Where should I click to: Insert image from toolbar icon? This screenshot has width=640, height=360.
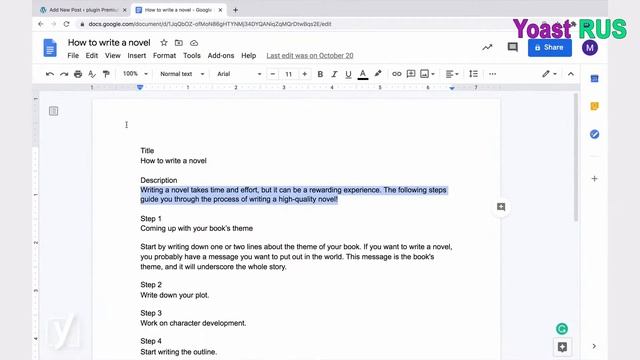point(424,74)
